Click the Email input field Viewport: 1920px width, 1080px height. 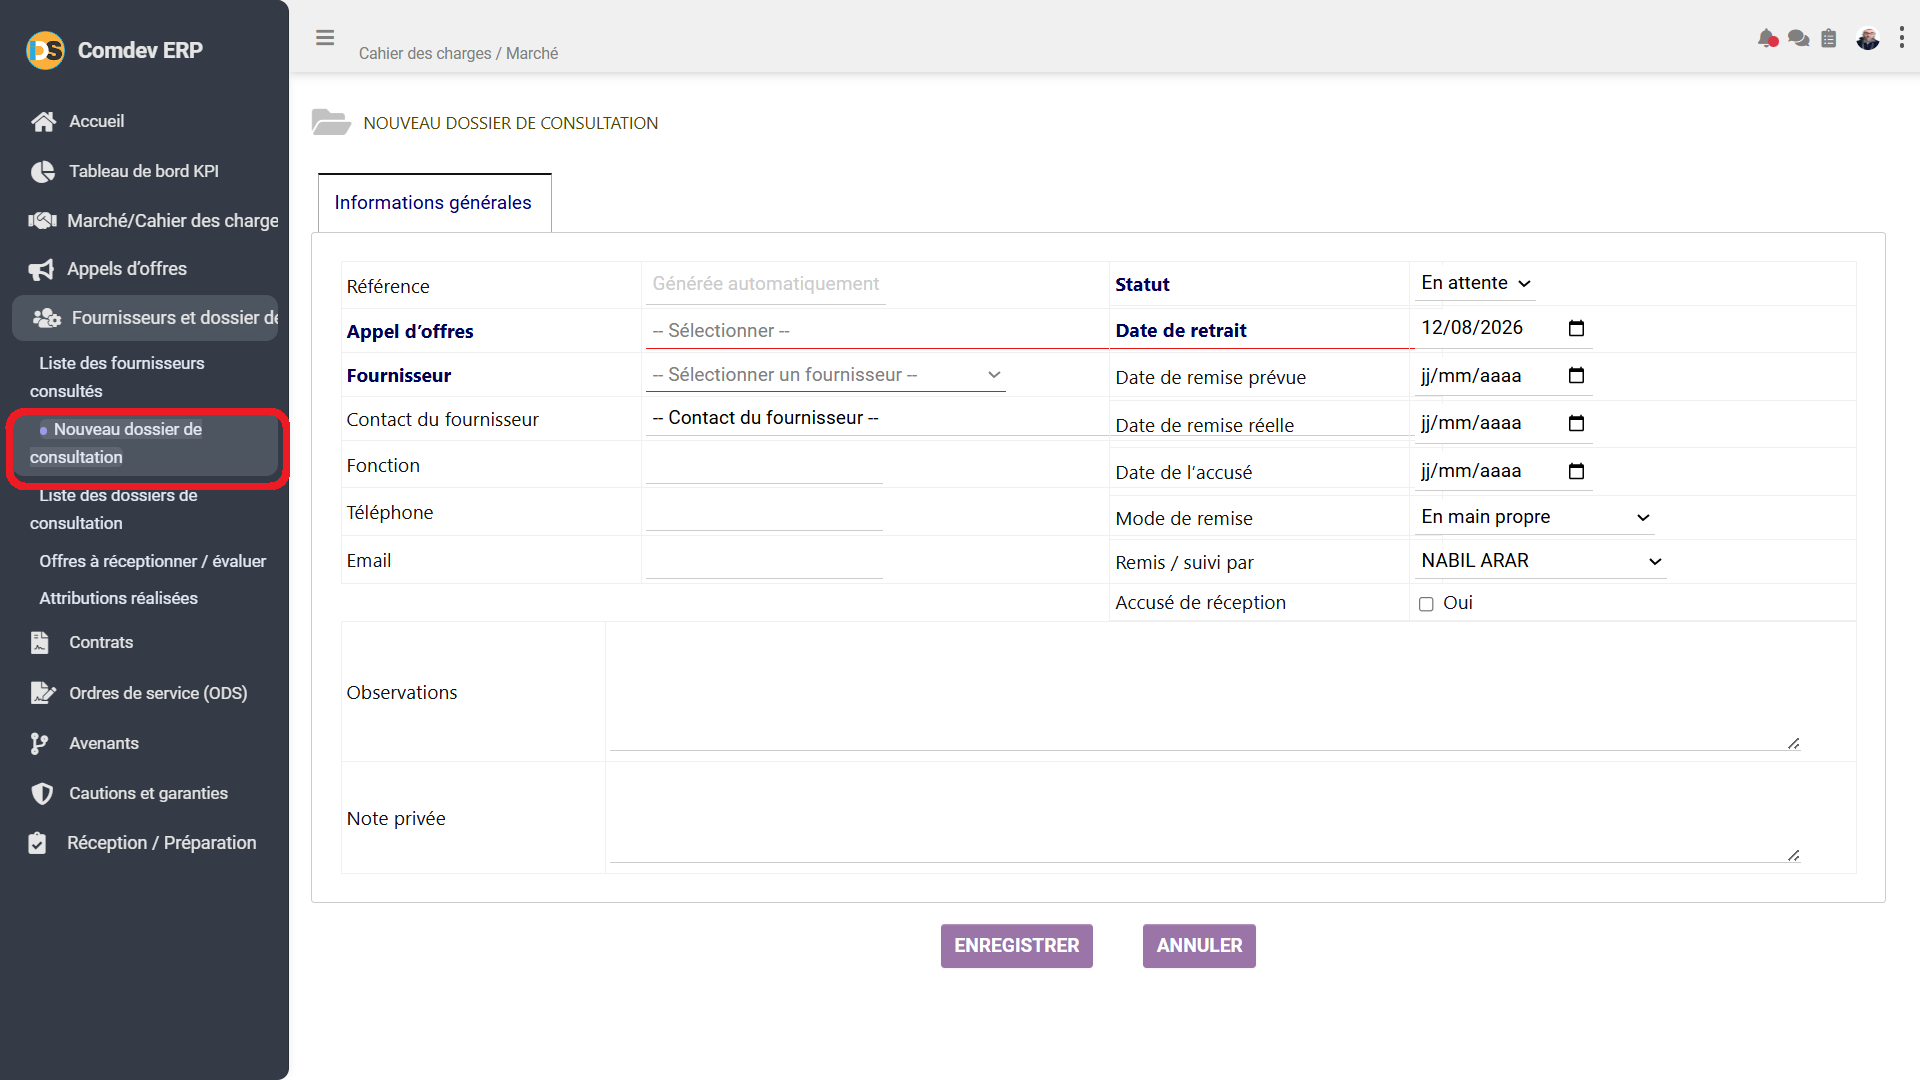pos(764,561)
